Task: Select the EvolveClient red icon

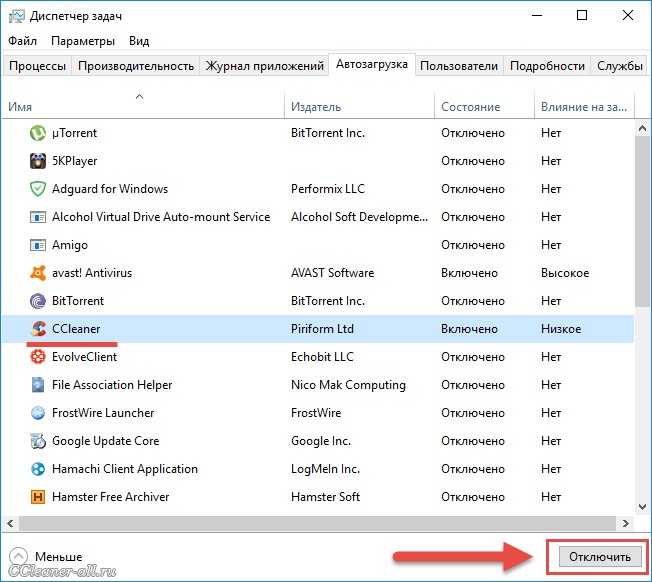Action: click(x=38, y=357)
